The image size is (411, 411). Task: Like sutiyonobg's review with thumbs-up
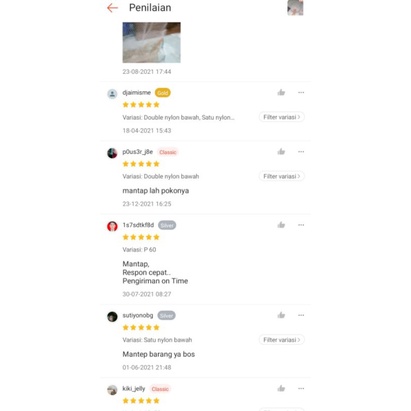click(x=281, y=315)
